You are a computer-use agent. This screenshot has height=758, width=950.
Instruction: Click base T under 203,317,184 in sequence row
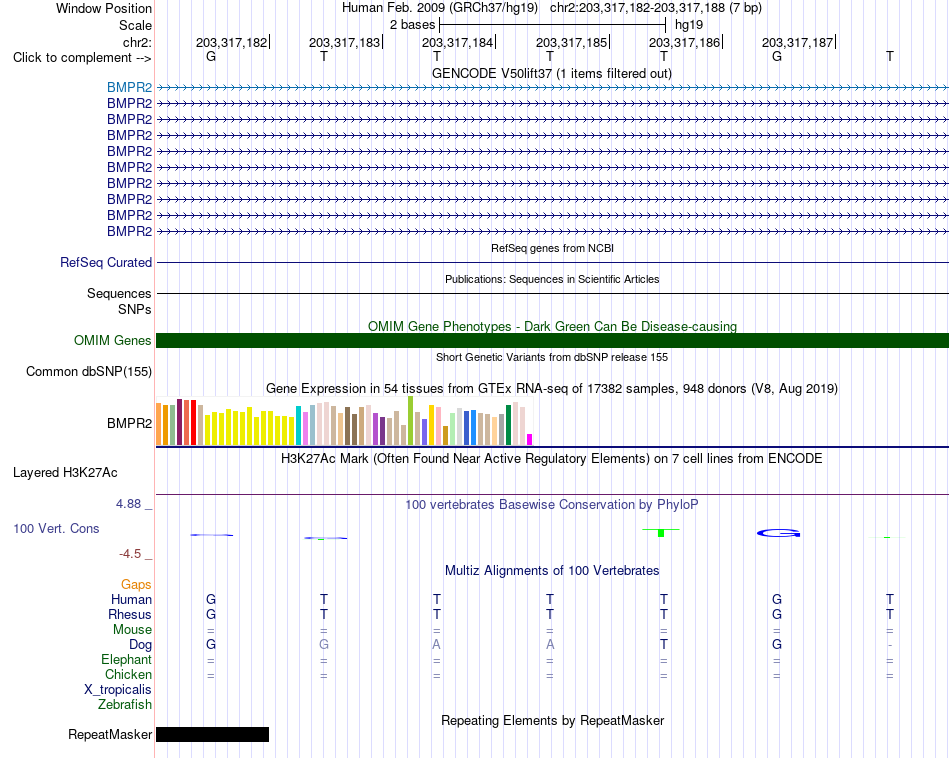[x=437, y=56]
